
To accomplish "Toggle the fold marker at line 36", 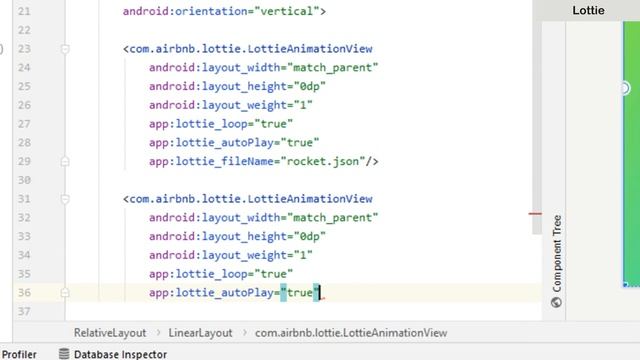I will pos(65,293).
